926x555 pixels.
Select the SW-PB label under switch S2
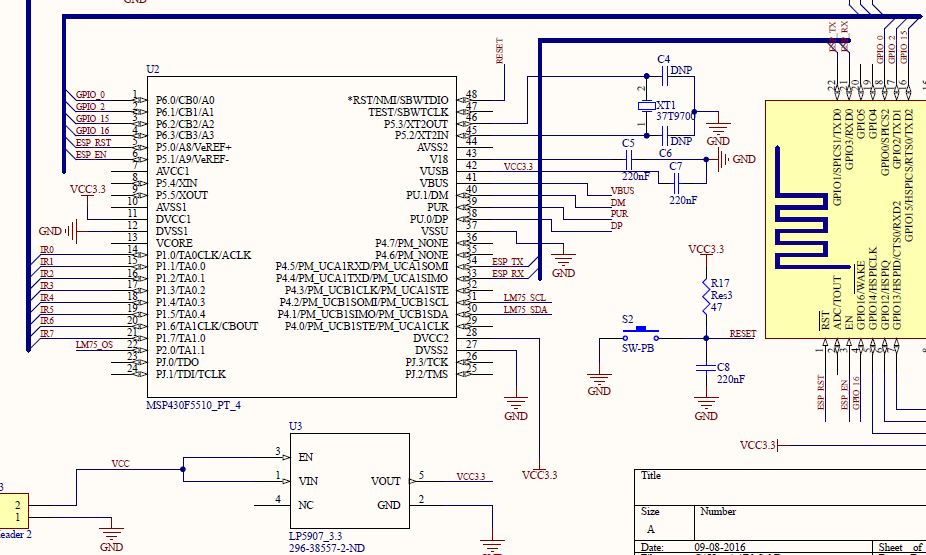coord(638,348)
